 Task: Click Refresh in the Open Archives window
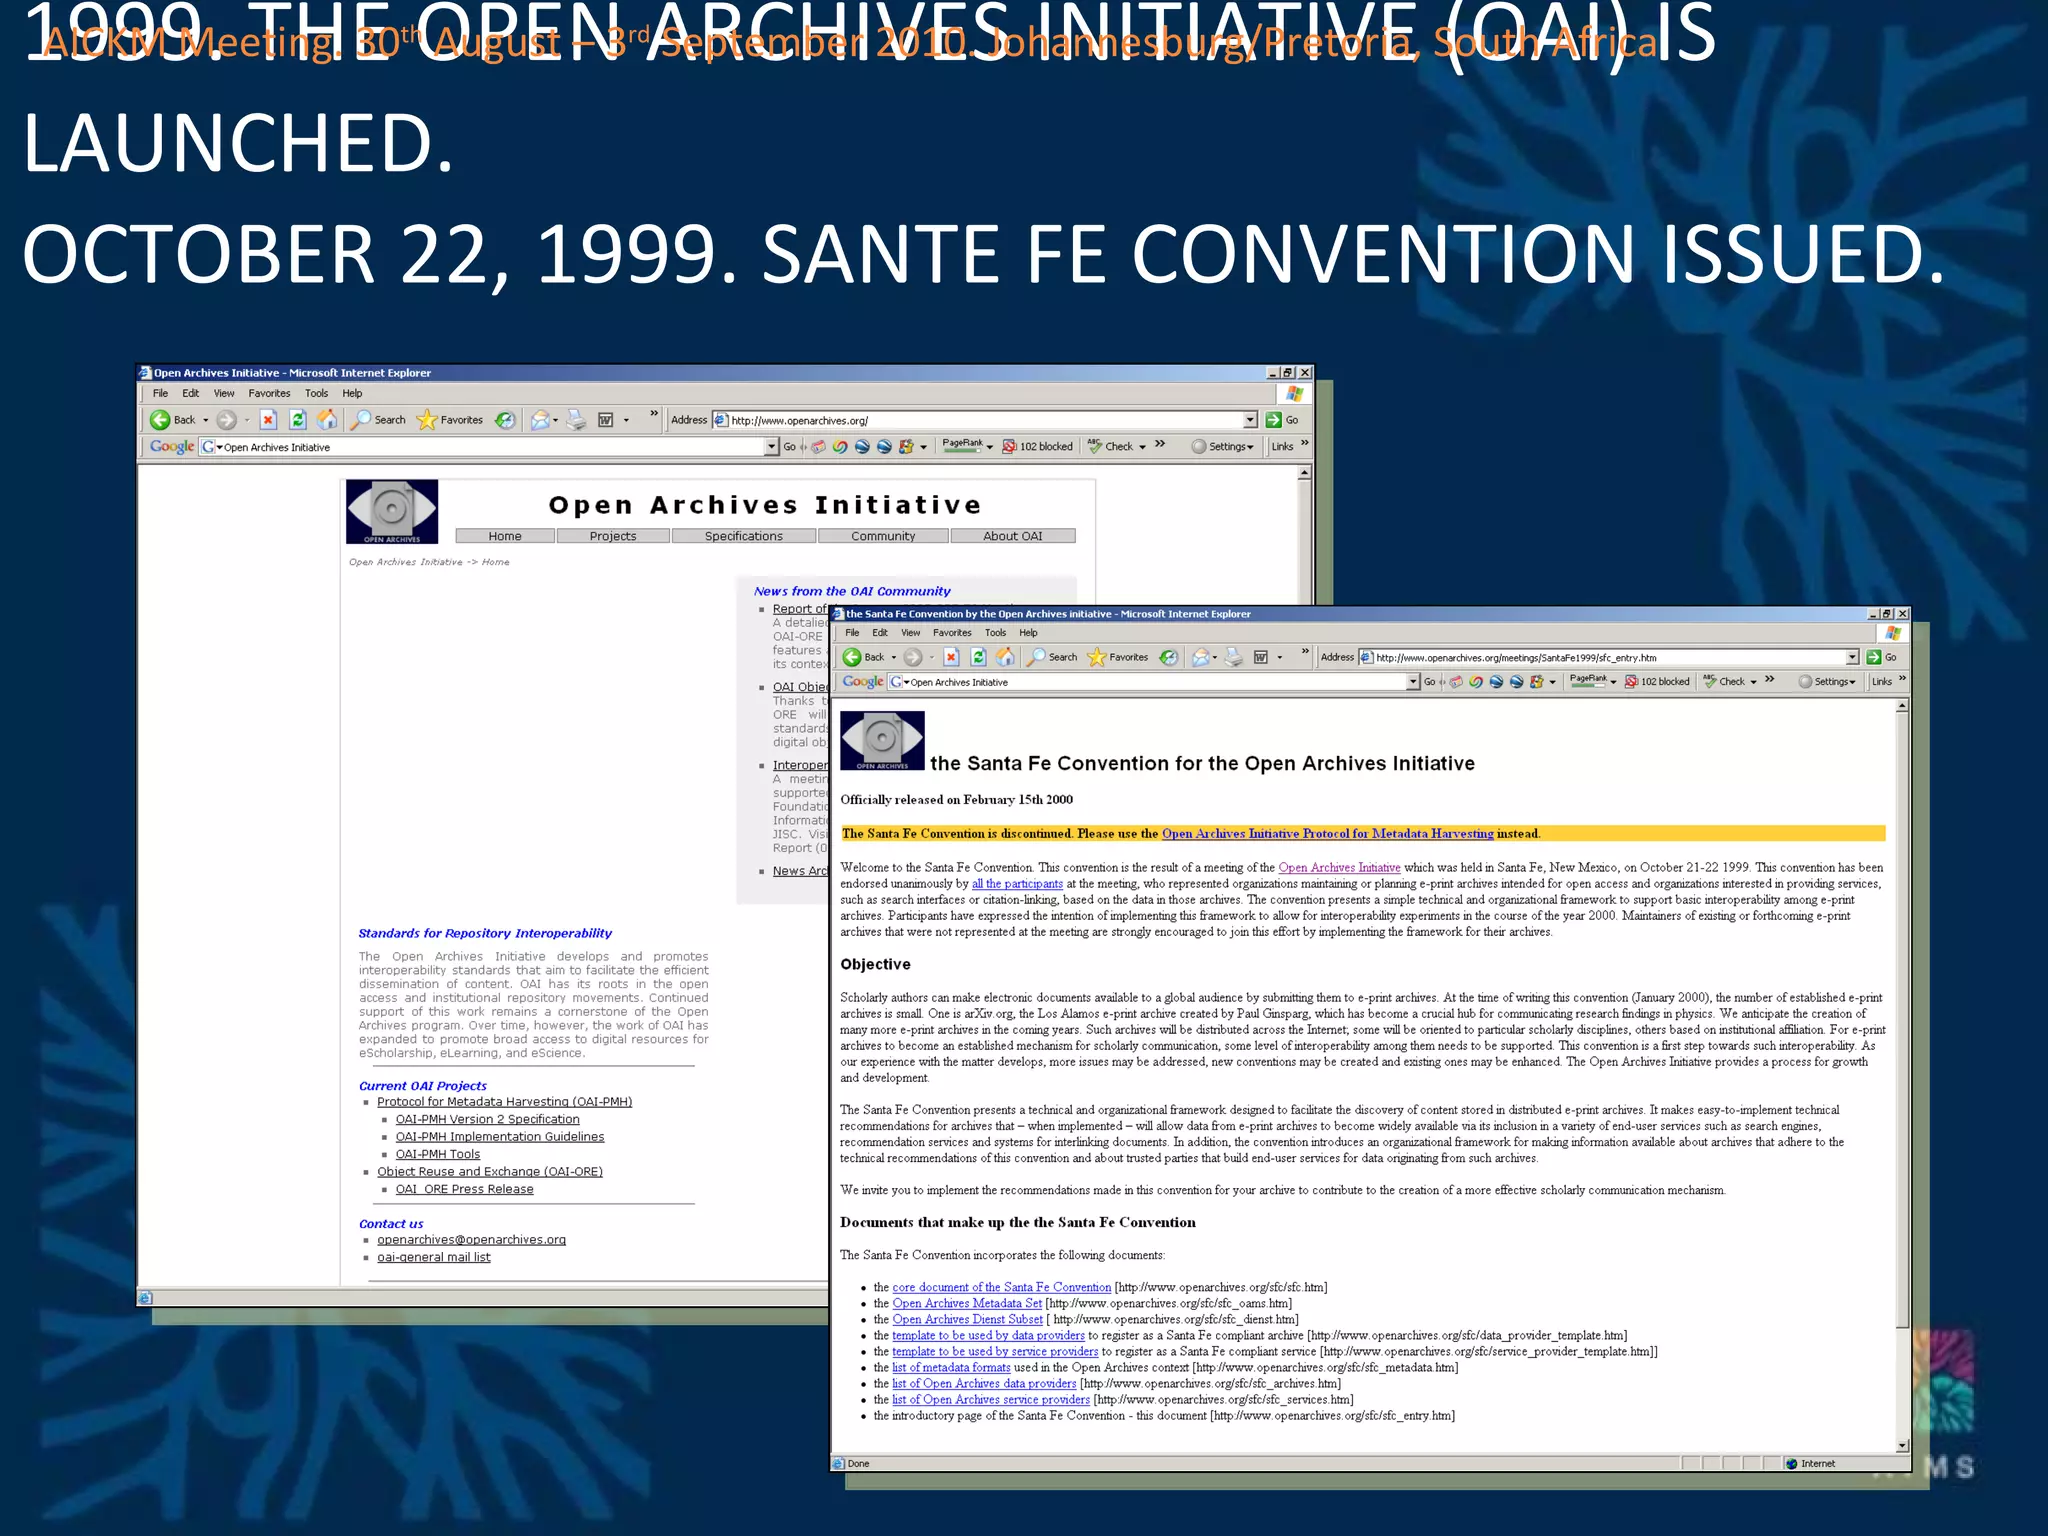(x=297, y=420)
